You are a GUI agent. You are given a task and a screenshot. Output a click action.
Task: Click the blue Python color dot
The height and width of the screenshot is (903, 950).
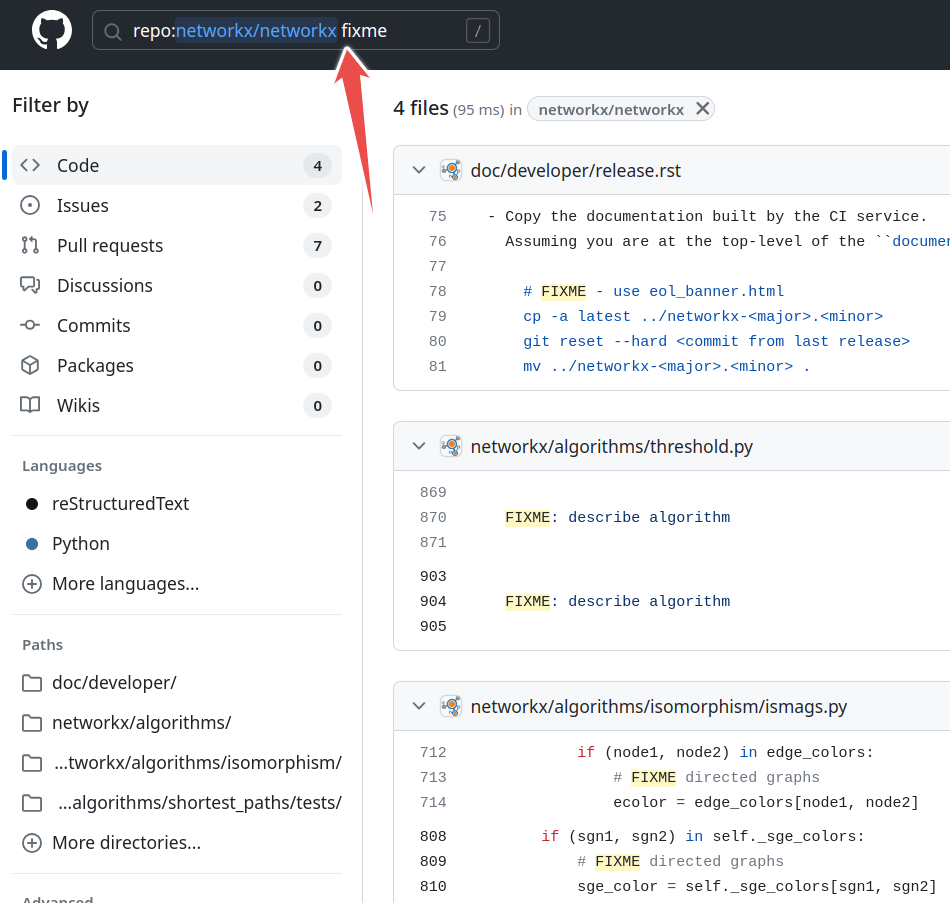point(32,544)
